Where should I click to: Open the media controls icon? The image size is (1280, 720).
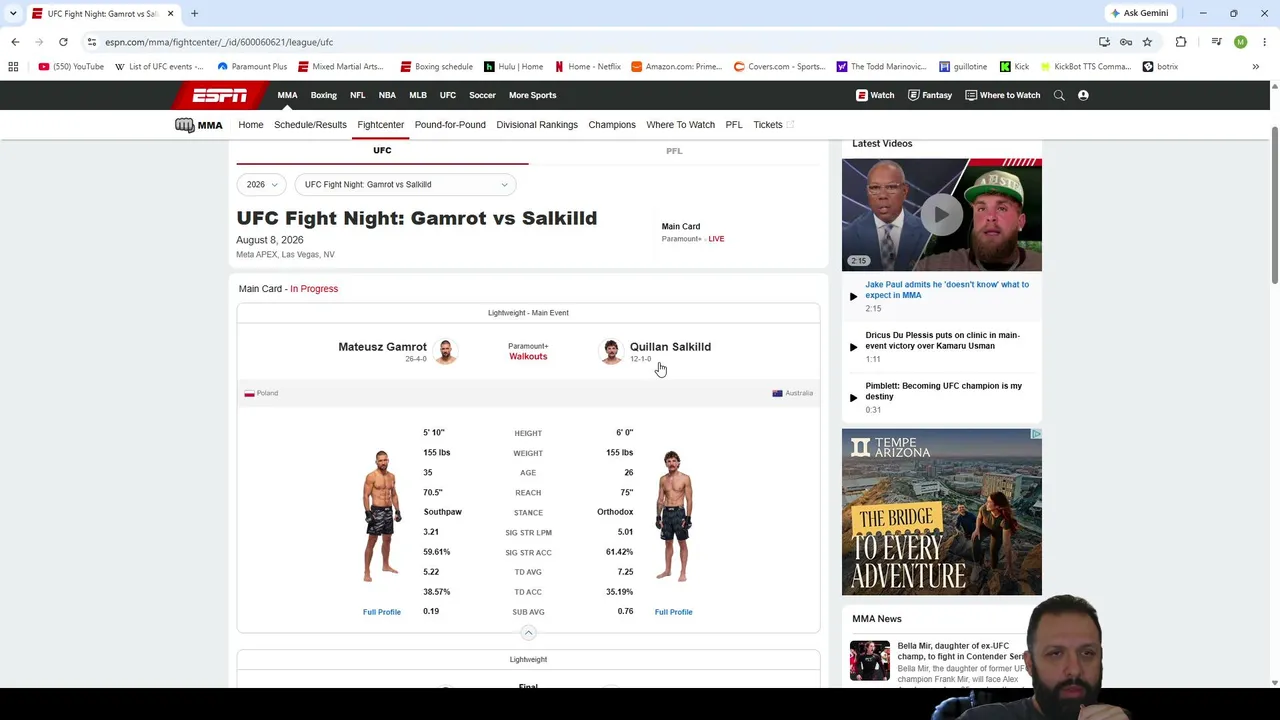tap(1217, 42)
